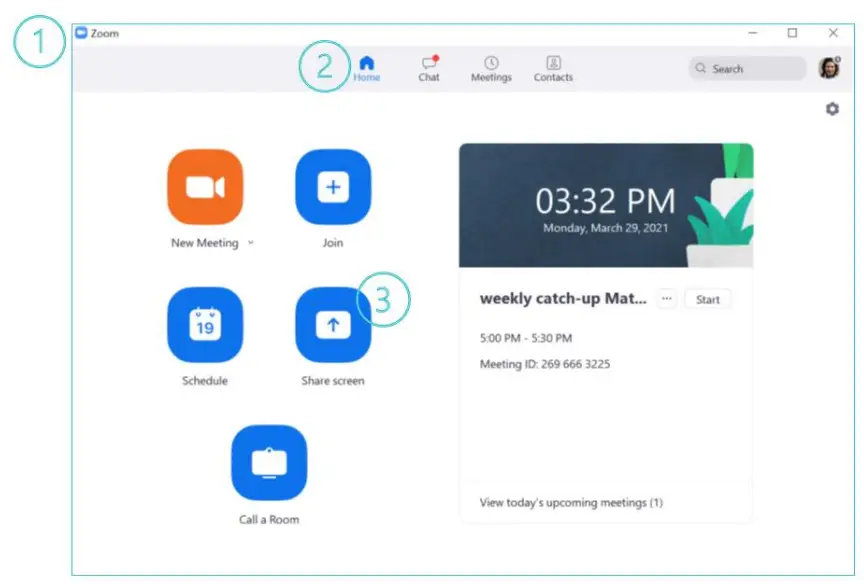Expand the New Meeting options chevron
The height and width of the screenshot is (584, 864).
249,242
